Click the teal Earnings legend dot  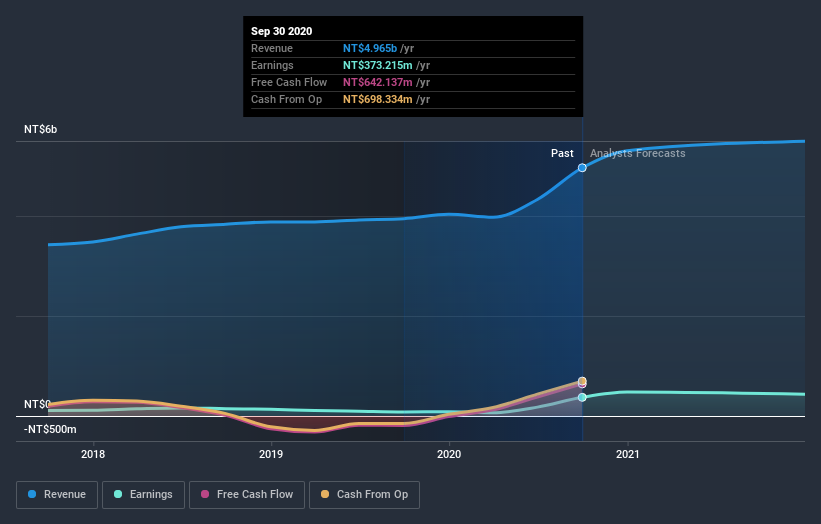pos(118,494)
